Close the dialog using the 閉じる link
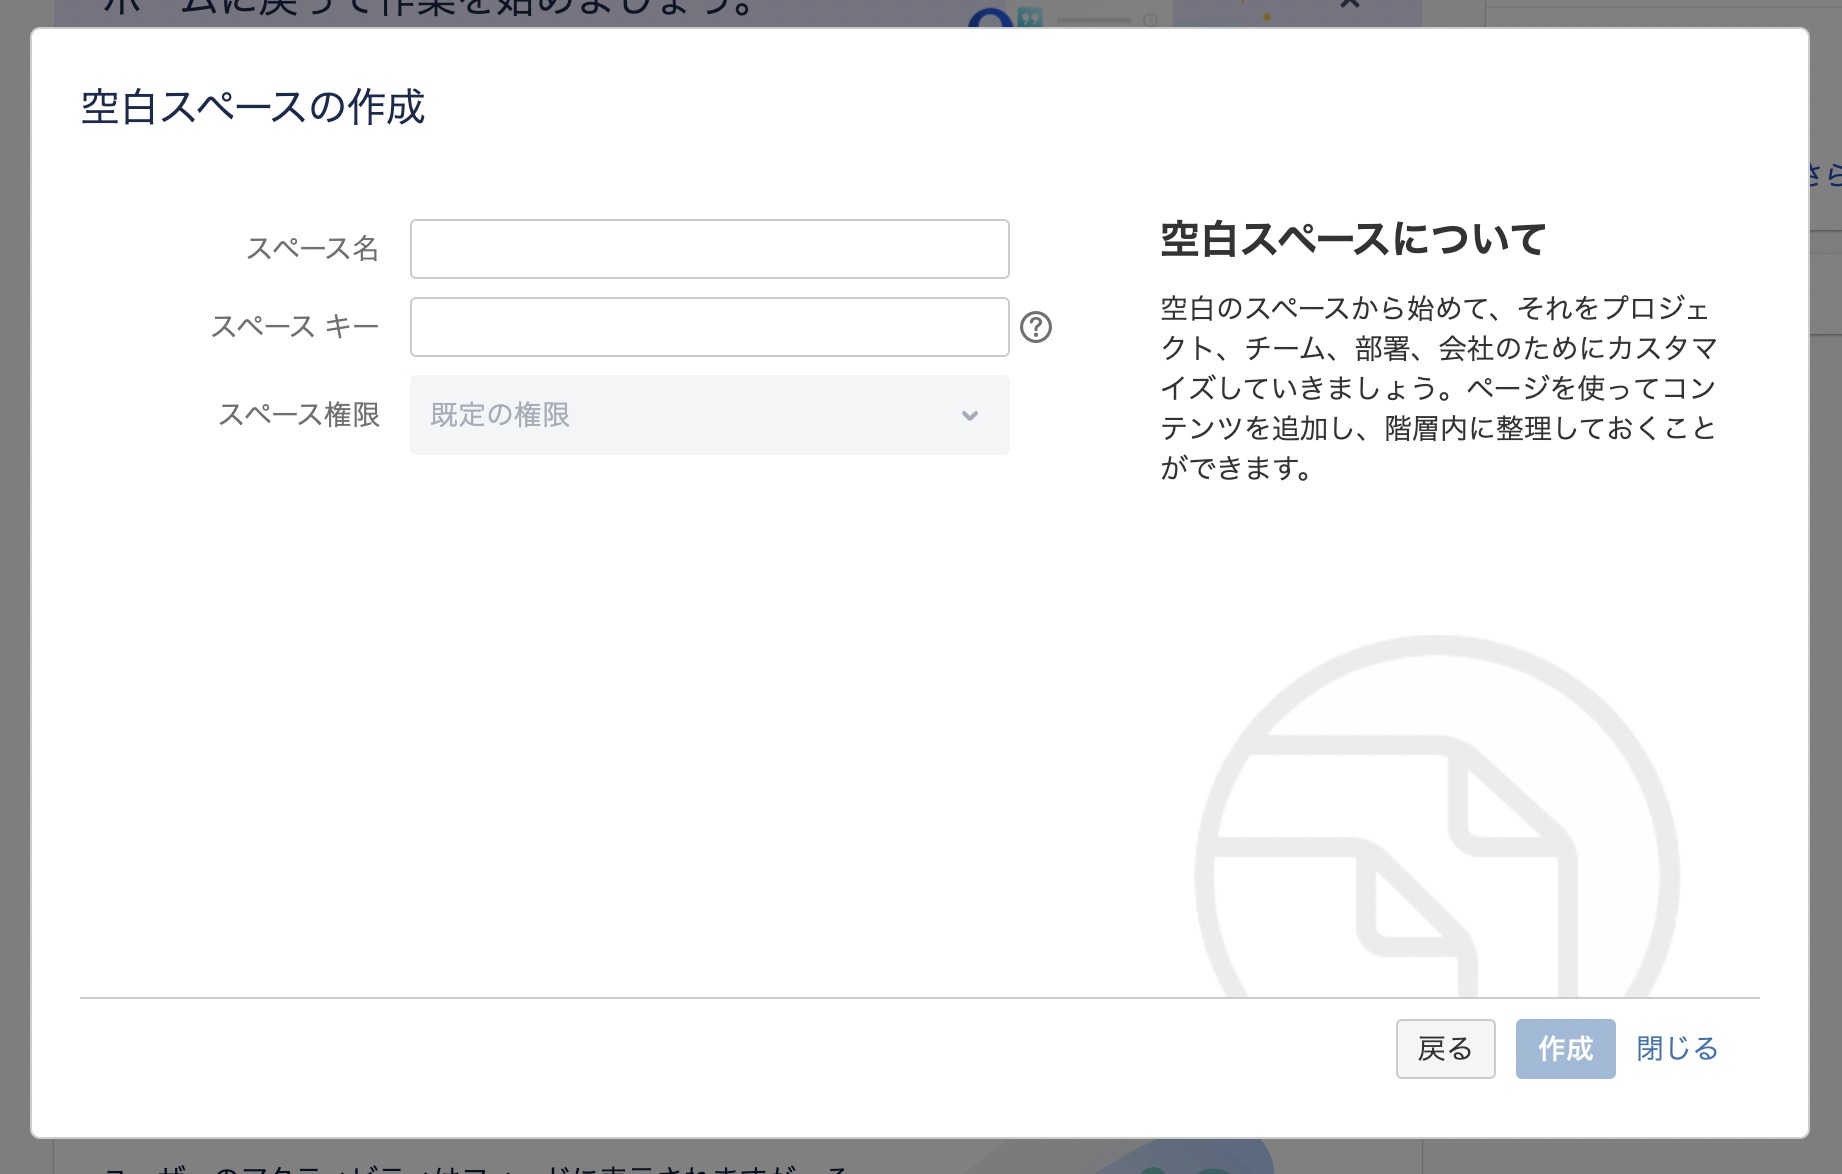This screenshot has height=1174, width=1842. coord(1675,1049)
